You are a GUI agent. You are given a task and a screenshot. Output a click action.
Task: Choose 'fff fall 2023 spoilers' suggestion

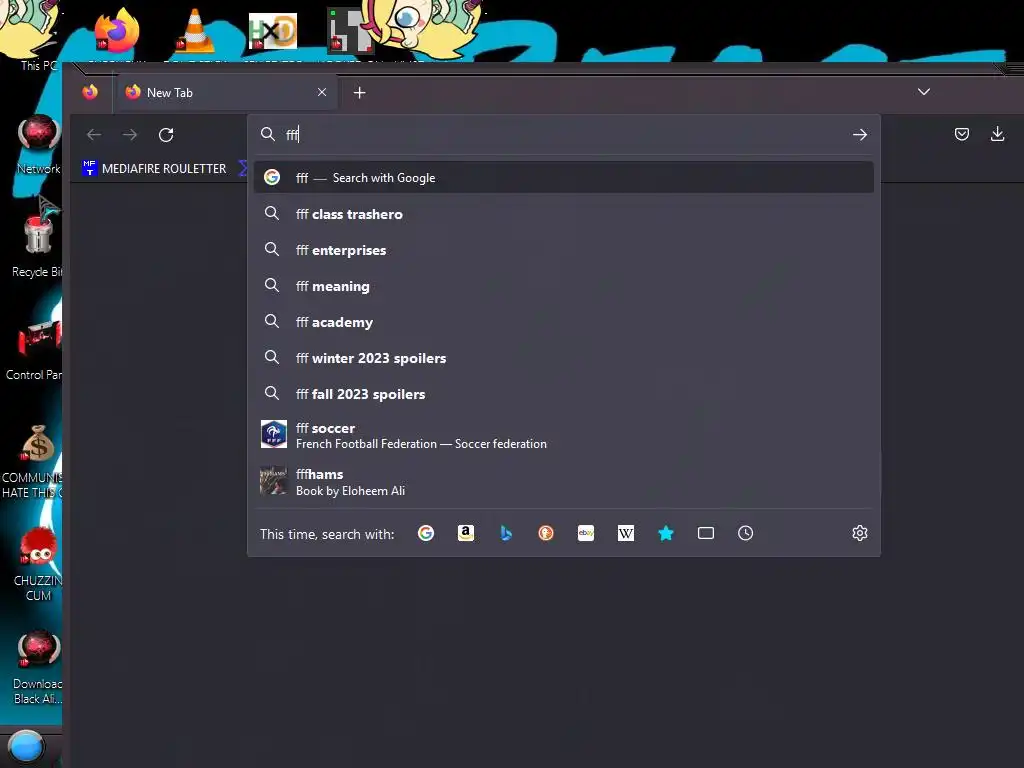pos(564,394)
